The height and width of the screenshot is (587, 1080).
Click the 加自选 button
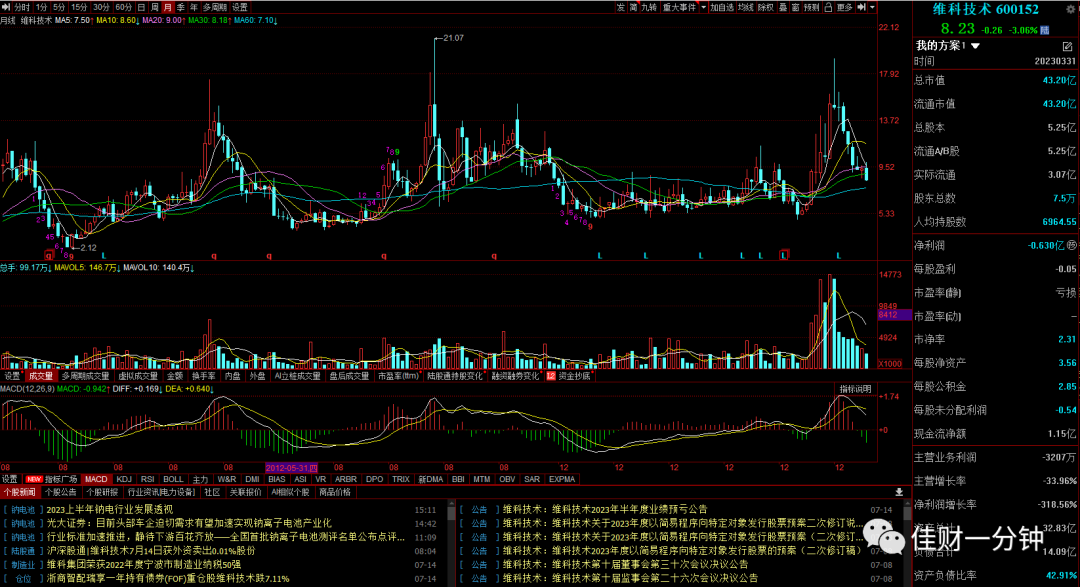(722, 7)
